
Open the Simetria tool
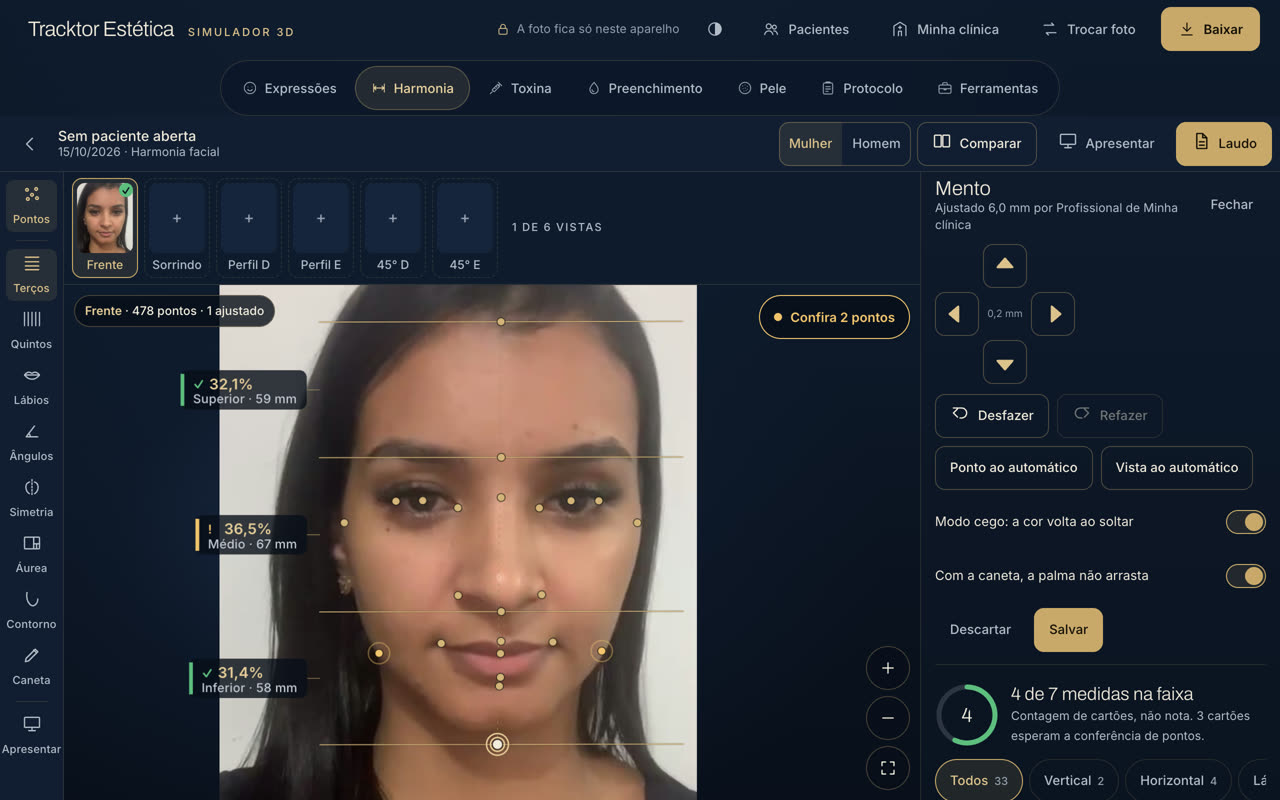tap(31, 499)
